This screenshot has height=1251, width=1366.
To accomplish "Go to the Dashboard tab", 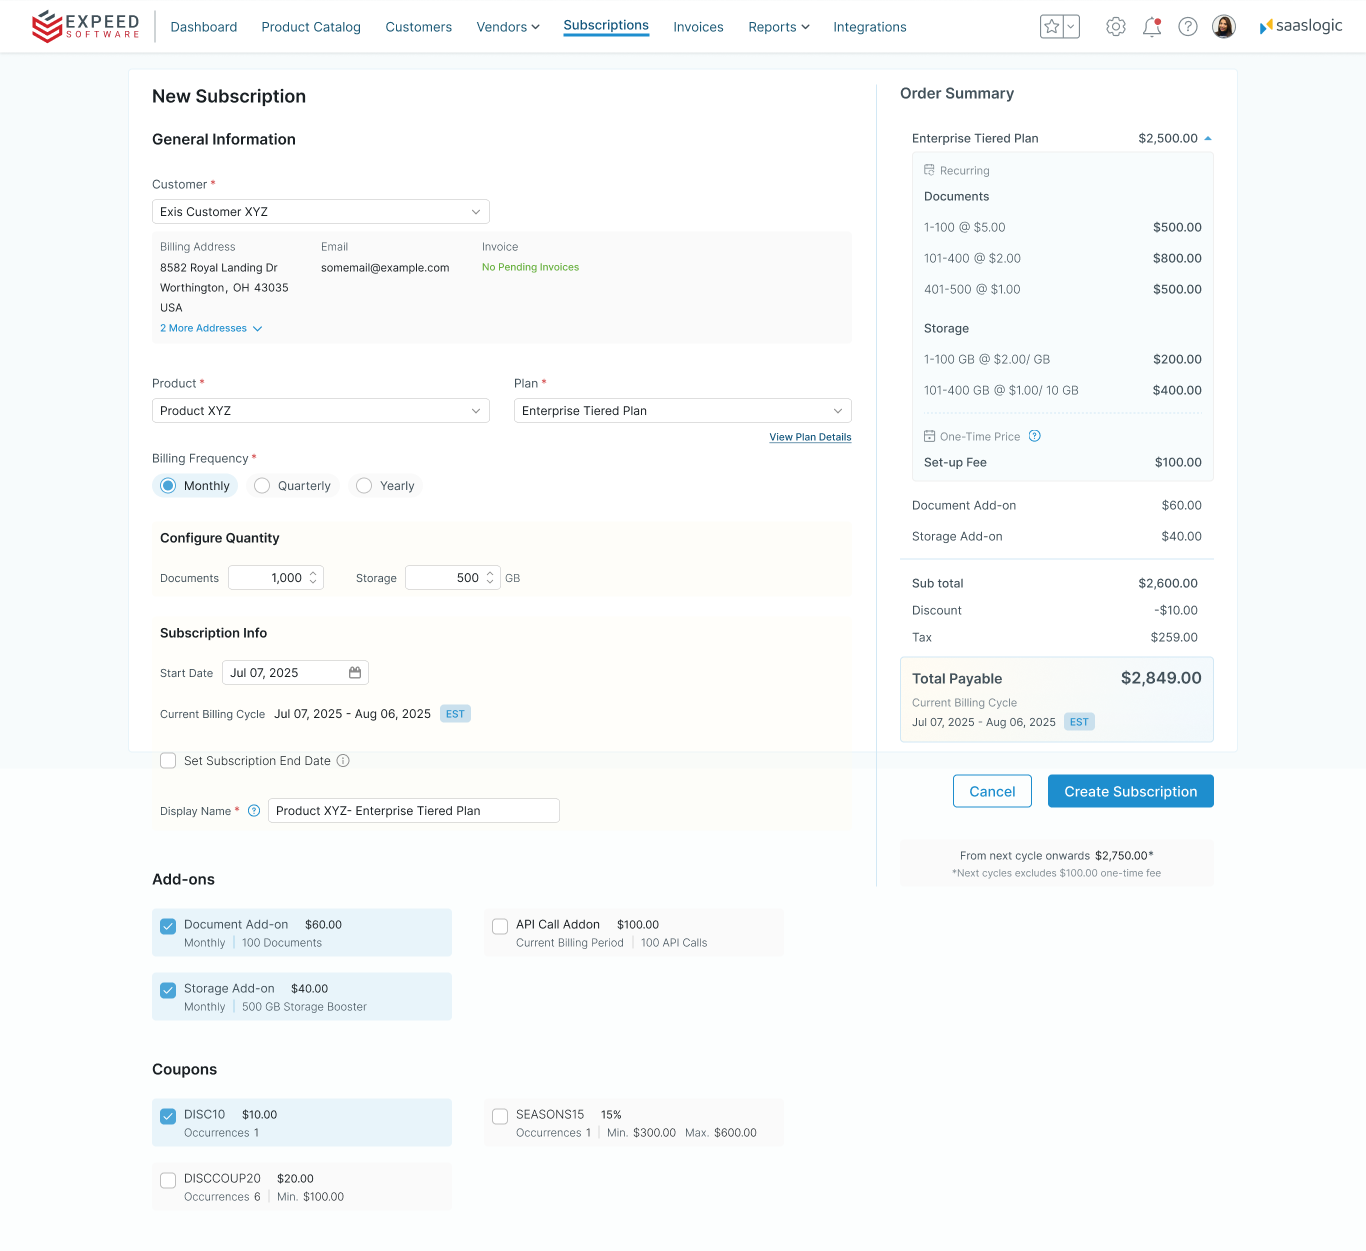I will (204, 27).
